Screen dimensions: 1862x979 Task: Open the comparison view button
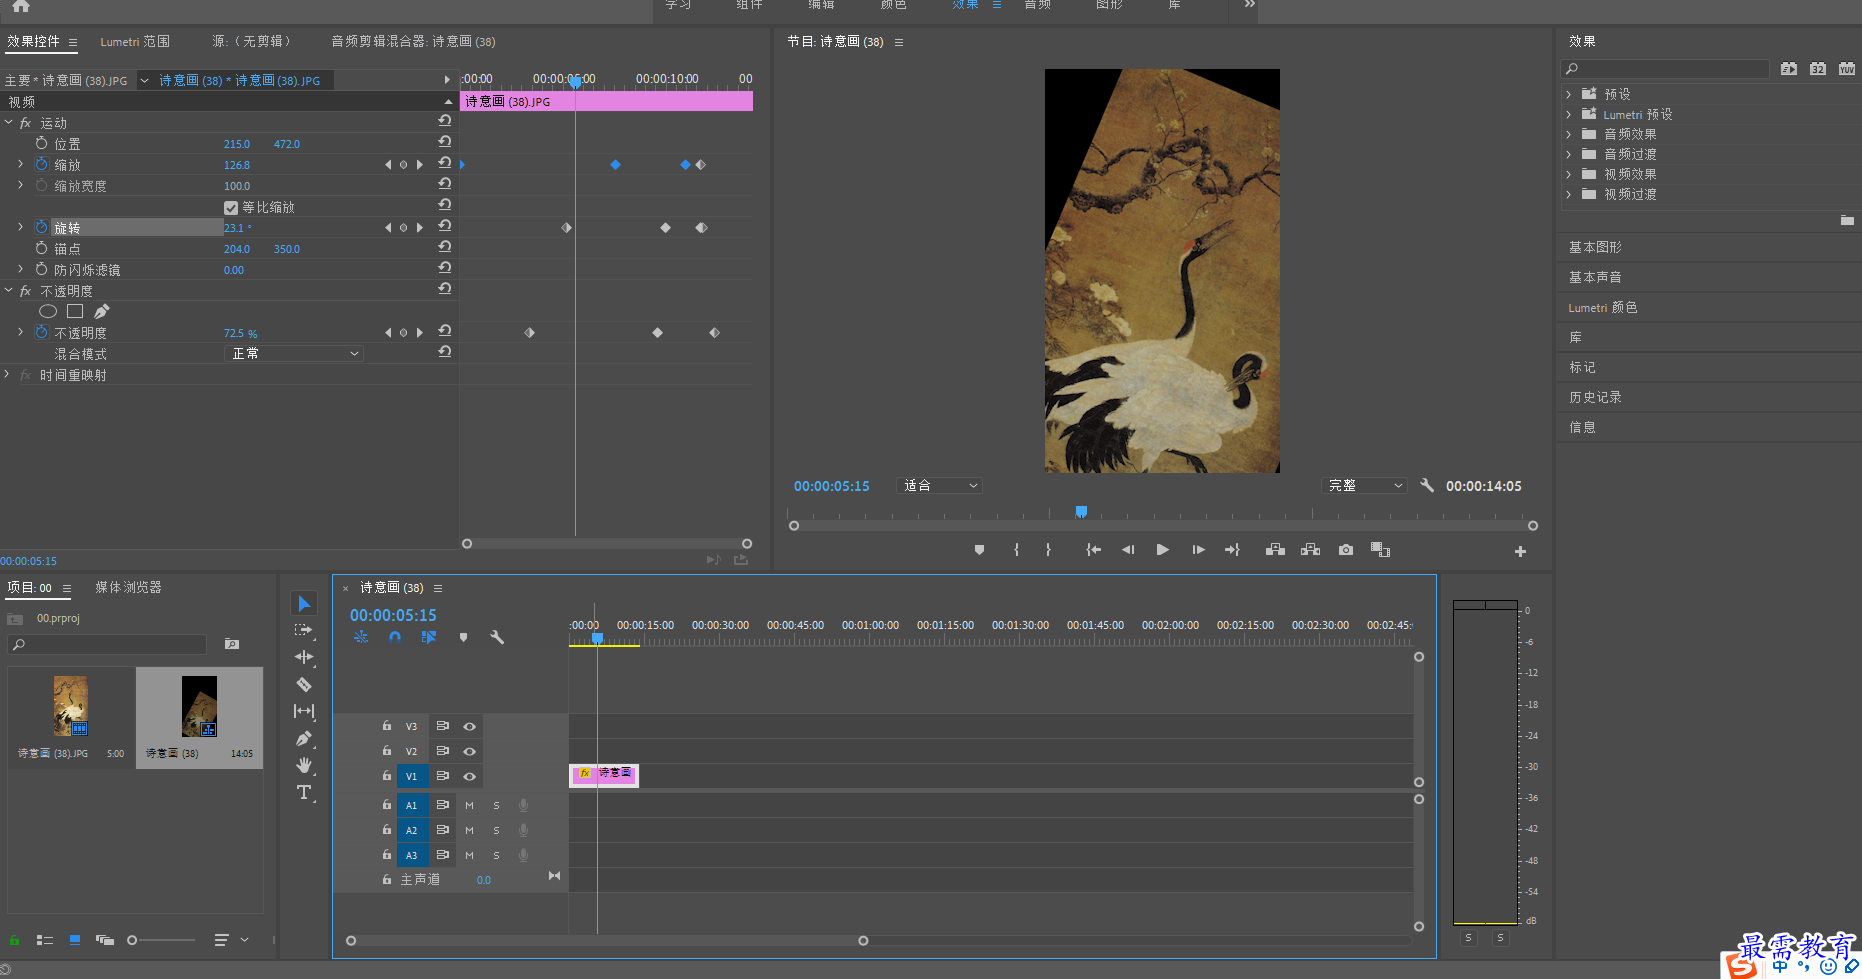[x=1380, y=549]
